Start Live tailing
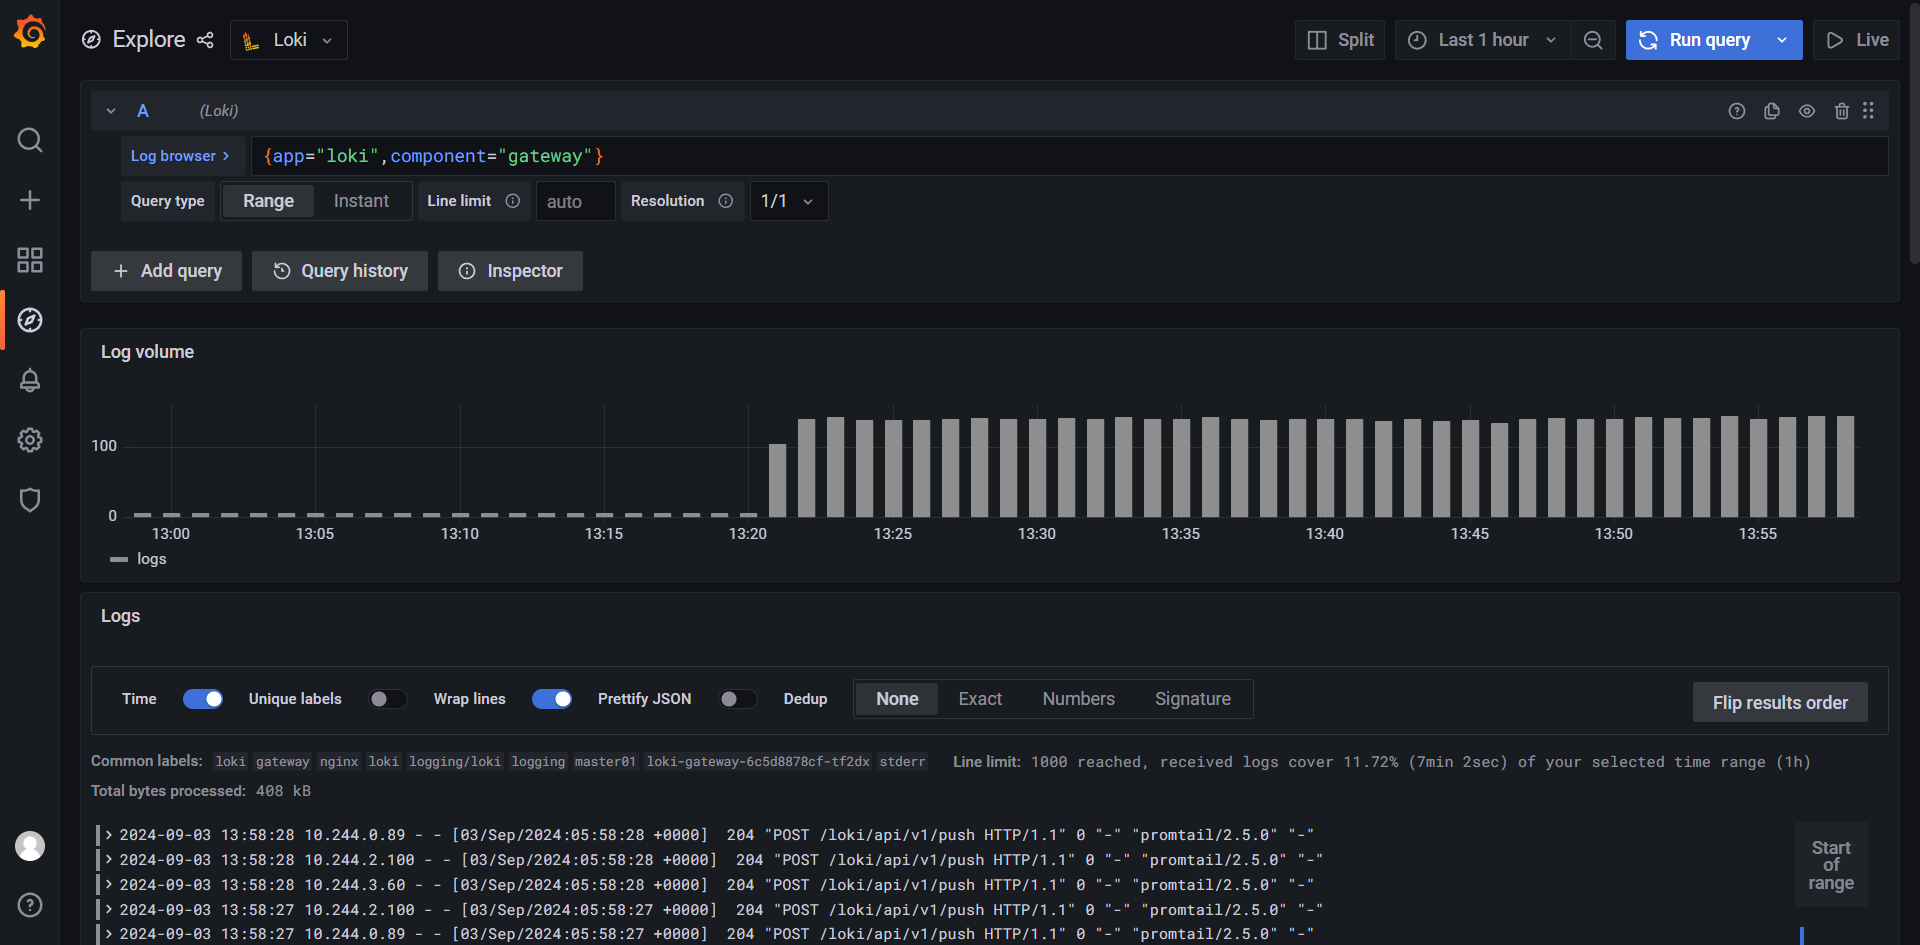Image resolution: width=1920 pixels, height=945 pixels. 1857,40
